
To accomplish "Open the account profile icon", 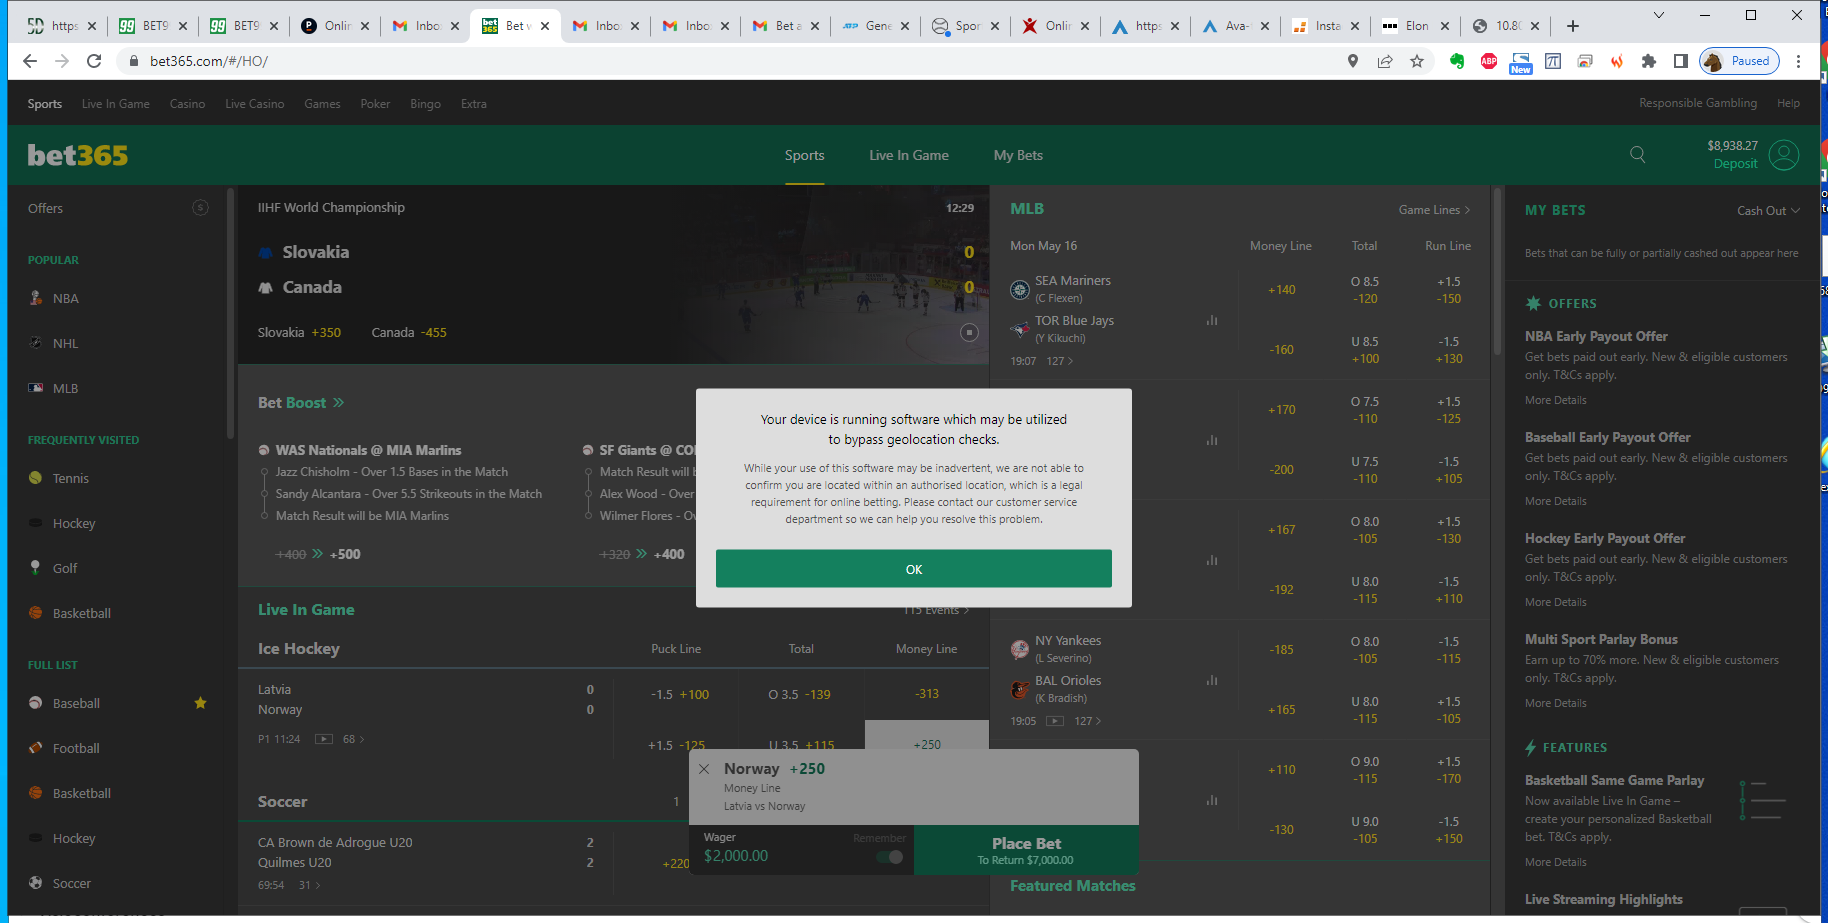I will (x=1783, y=155).
